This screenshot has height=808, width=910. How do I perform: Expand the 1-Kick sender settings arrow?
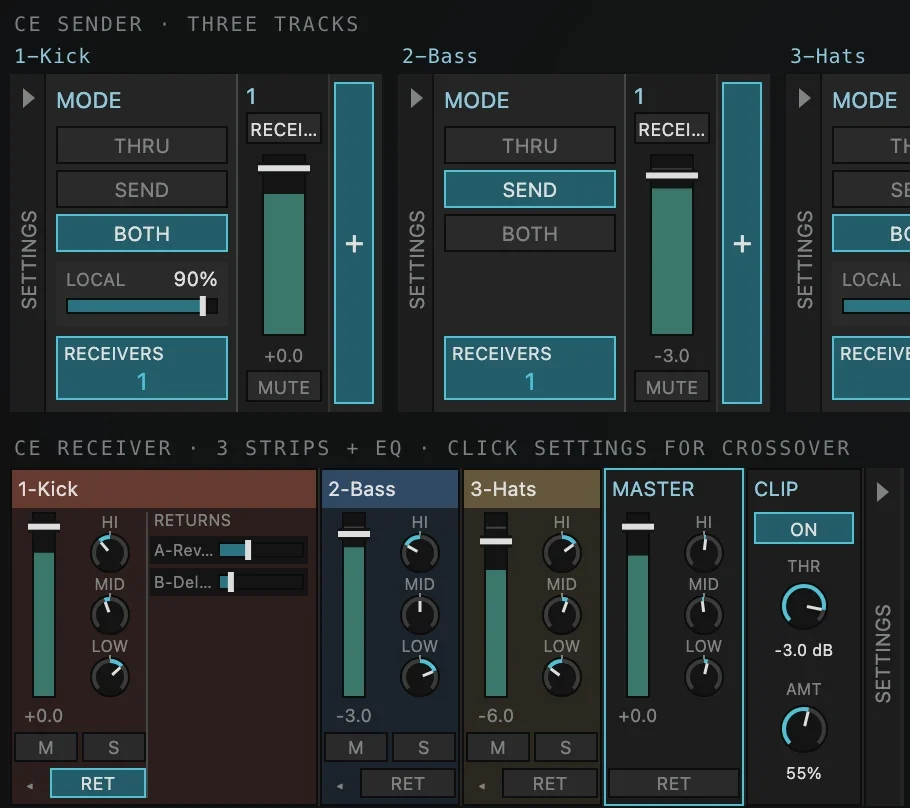[28, 98]
